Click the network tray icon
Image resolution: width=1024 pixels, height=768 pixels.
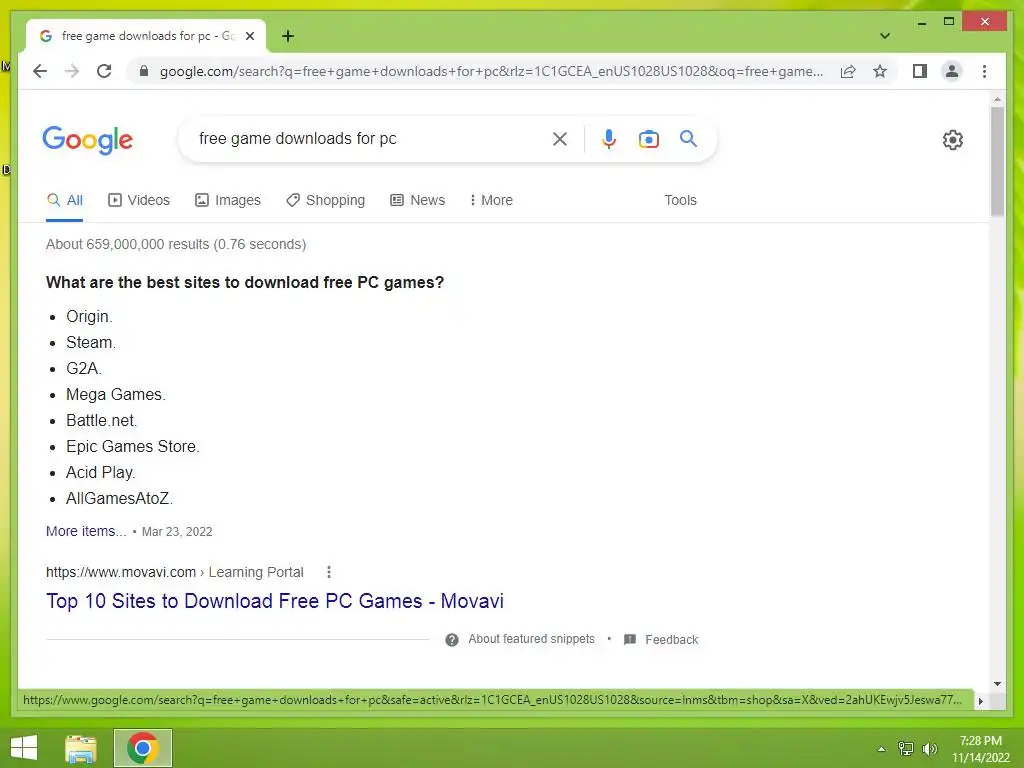[906, 749]
